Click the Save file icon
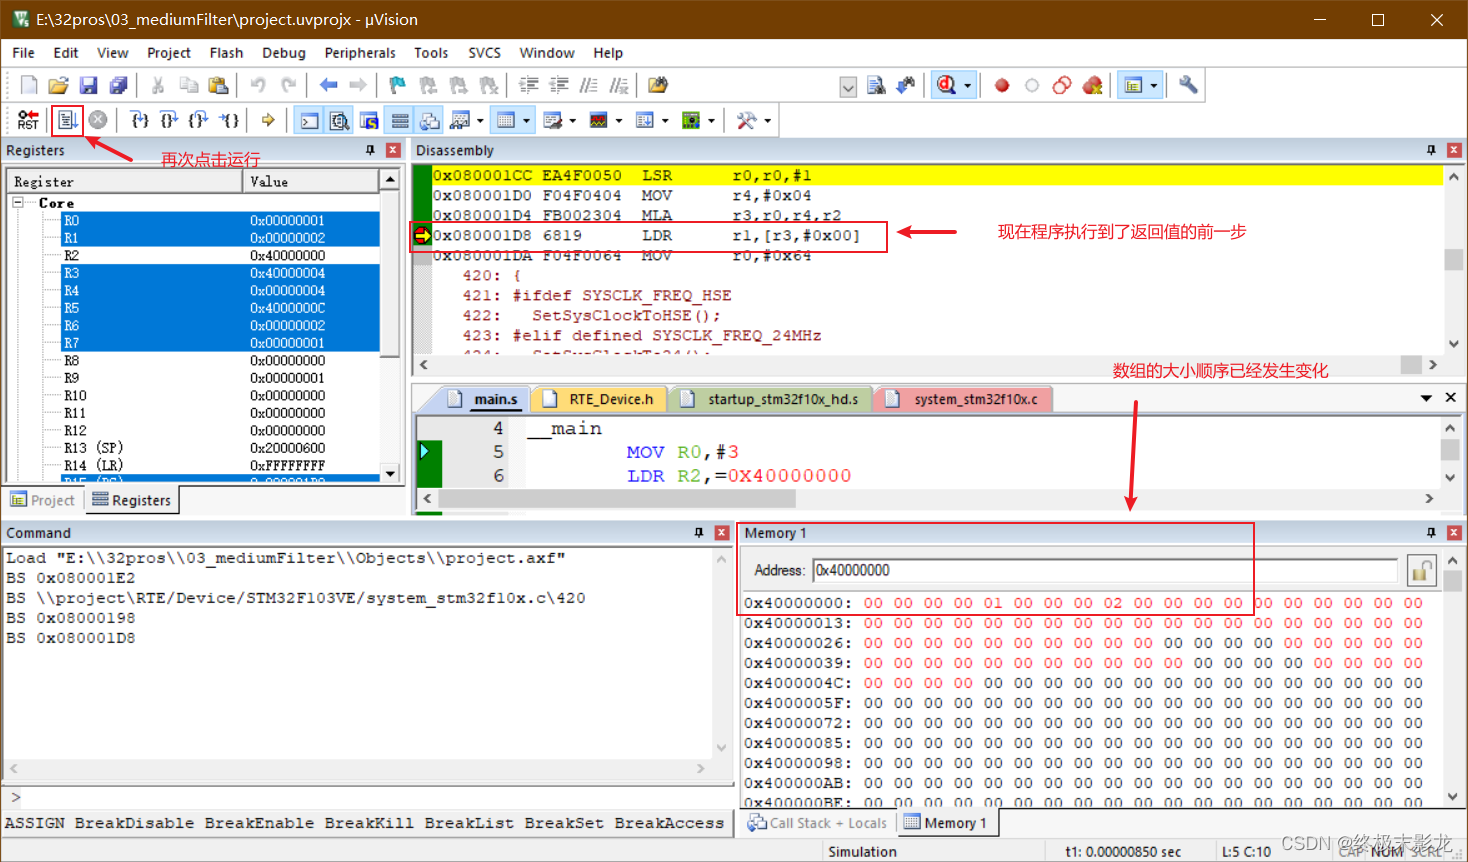The height and width of the screenshot is (862, 1468). tap(88, 85)
